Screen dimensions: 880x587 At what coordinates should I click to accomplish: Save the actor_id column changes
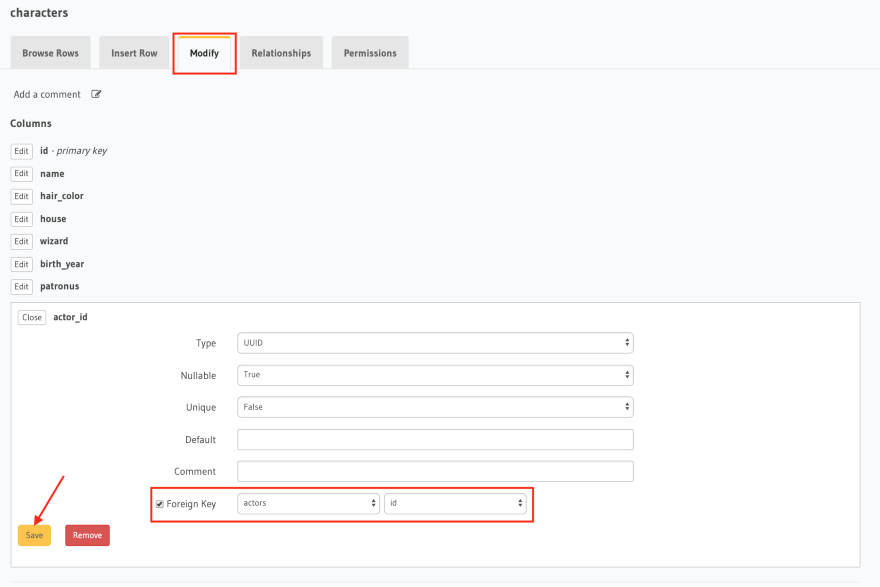[x=34, y=535]
